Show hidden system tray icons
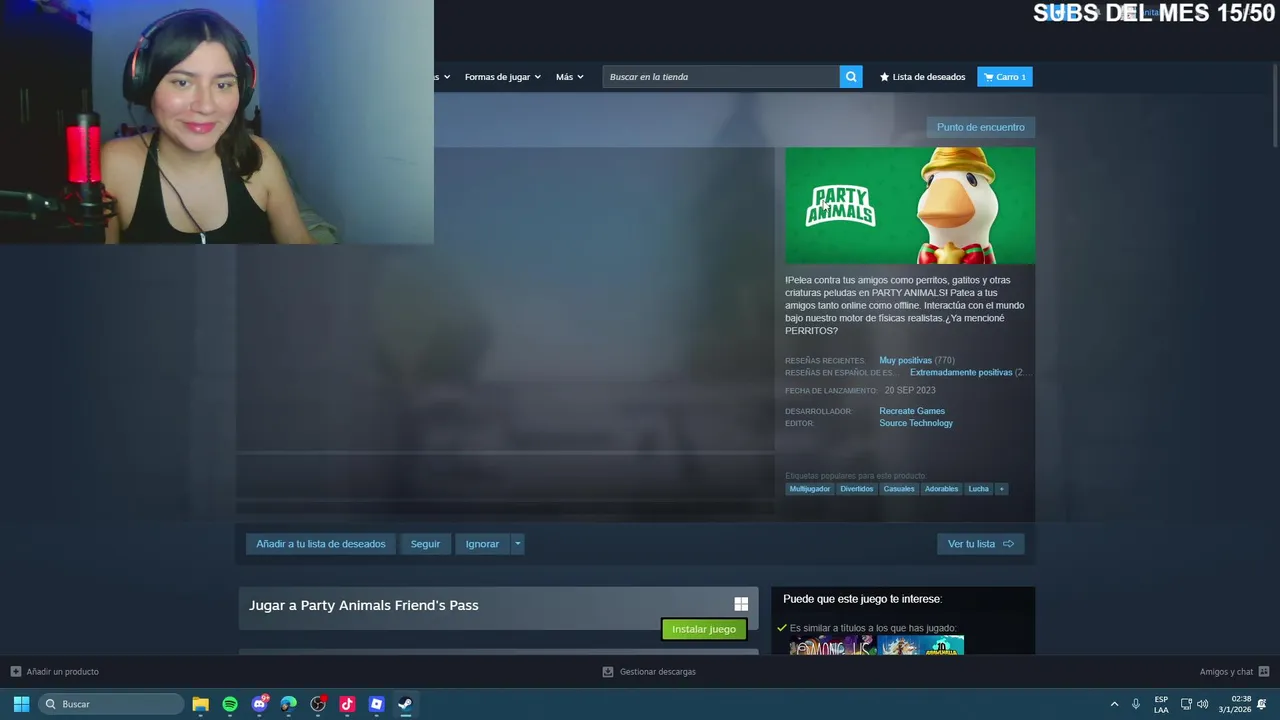The width and height of the screenshot is (1280, 720). (x=1114, y=704)
